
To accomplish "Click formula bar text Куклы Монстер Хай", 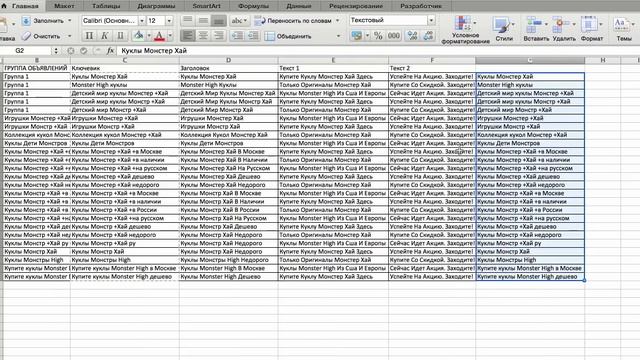I will coord(154,51).
